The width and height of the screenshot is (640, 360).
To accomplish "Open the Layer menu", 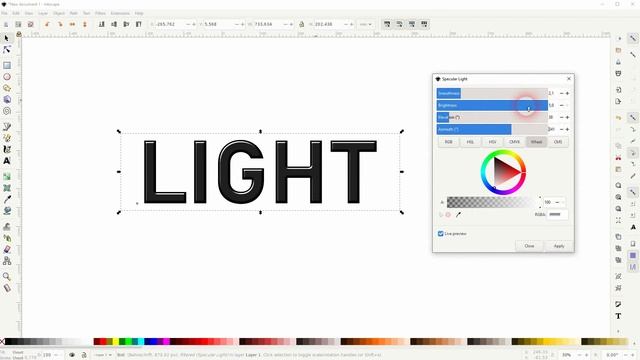I will [x=43, y=13].
